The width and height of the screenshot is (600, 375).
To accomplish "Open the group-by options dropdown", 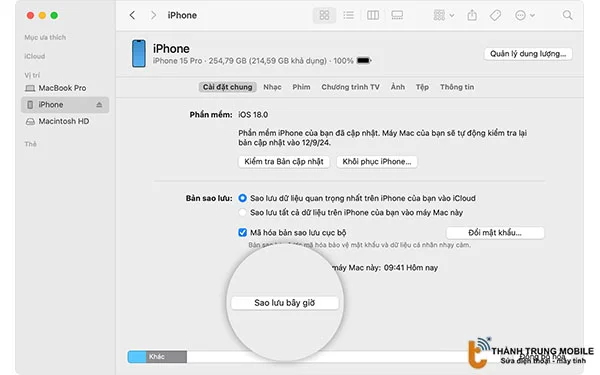I will coord(443,15).
